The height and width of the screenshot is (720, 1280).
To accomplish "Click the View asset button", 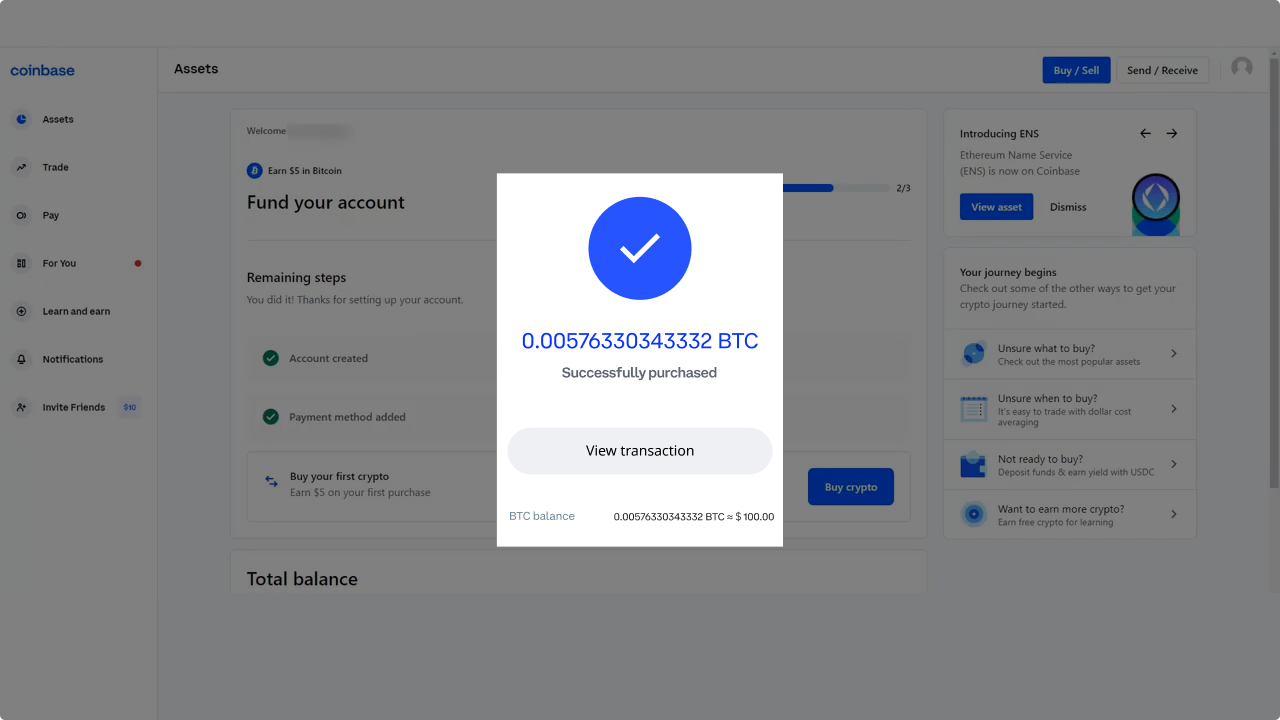I will (x=996, y=207).
